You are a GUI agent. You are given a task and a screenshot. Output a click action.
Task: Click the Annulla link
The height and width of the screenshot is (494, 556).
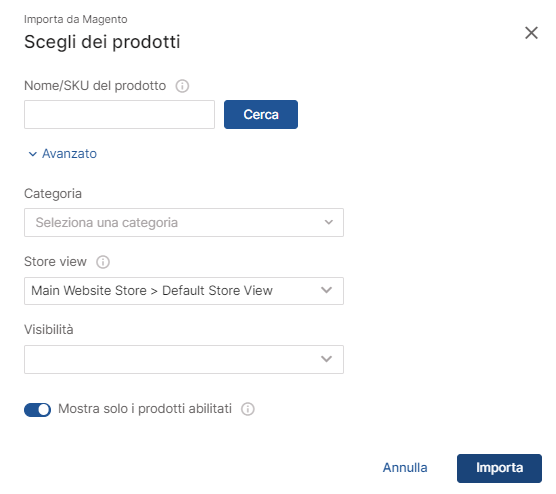click(405, 468)
